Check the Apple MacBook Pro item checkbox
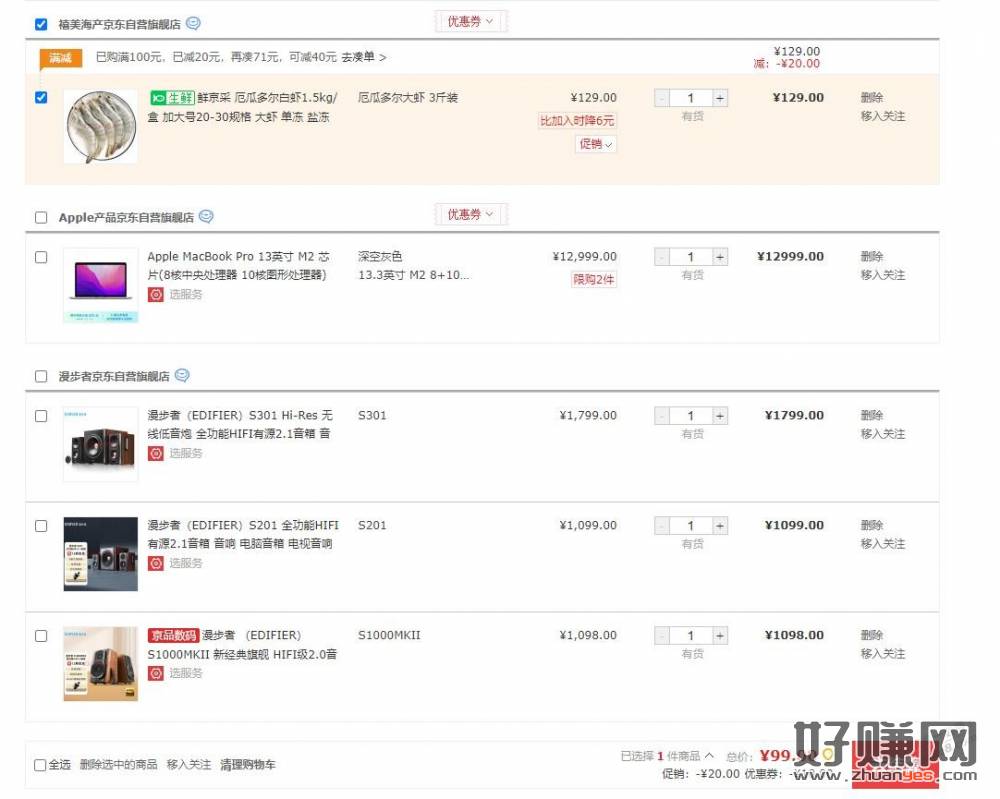 click(41, 257)
